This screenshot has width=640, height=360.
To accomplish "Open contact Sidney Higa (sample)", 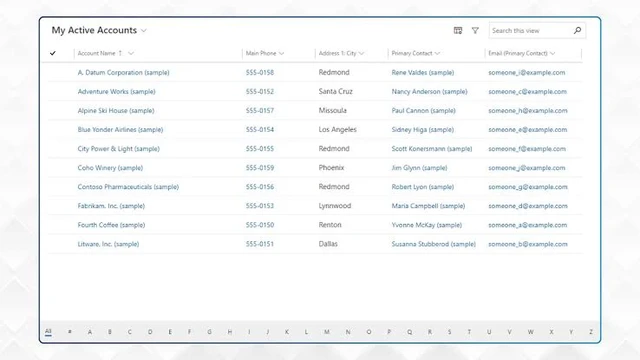I will [x=422, y=129].
